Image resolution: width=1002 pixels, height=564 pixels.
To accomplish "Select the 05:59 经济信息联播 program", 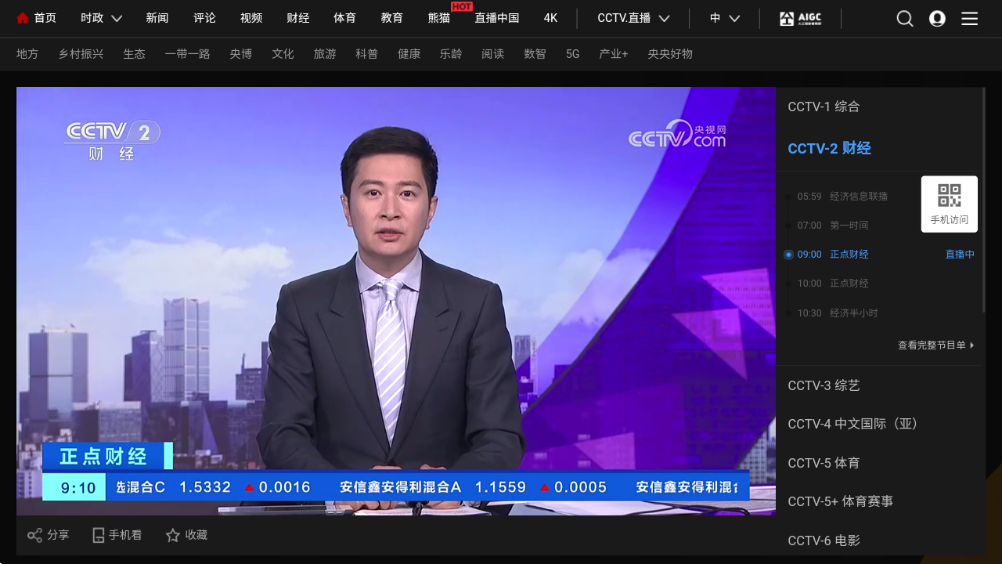I will 842,196.
